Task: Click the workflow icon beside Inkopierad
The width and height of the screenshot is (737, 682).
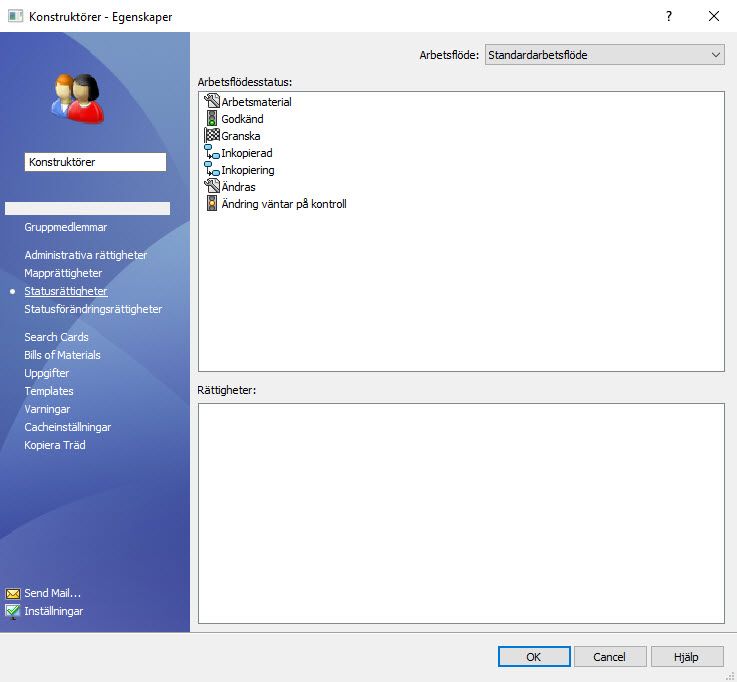Action: [212, 152]
